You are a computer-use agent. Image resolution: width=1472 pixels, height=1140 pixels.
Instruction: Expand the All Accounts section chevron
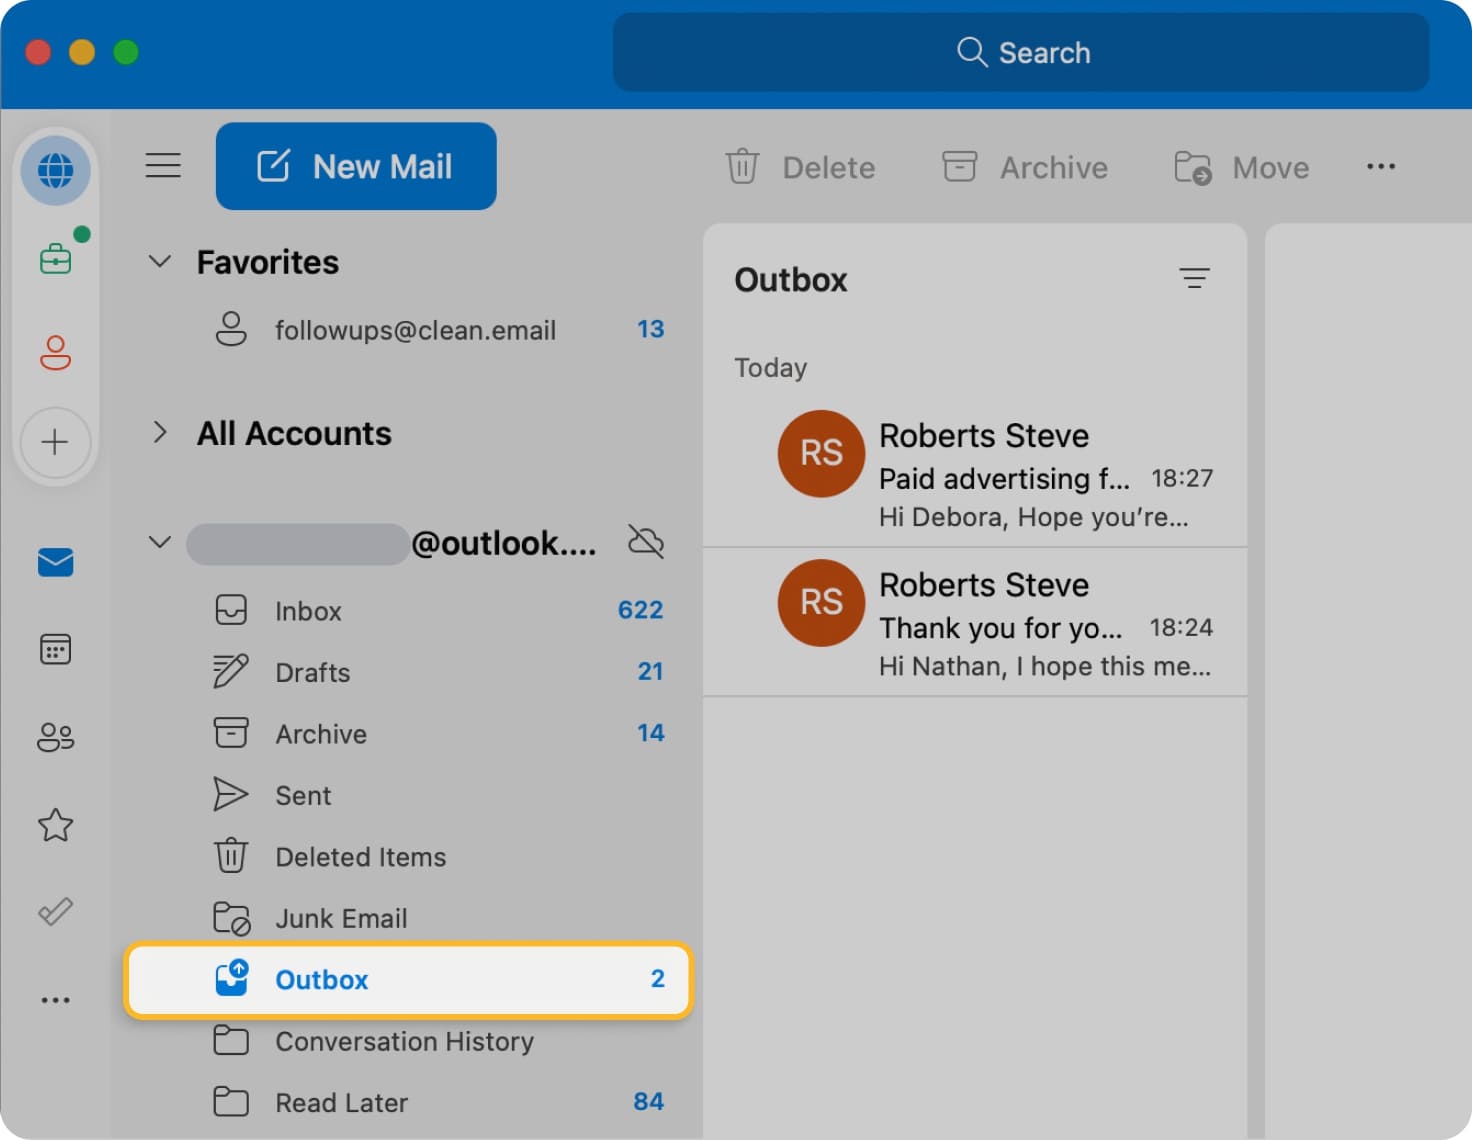pos(160,432)
